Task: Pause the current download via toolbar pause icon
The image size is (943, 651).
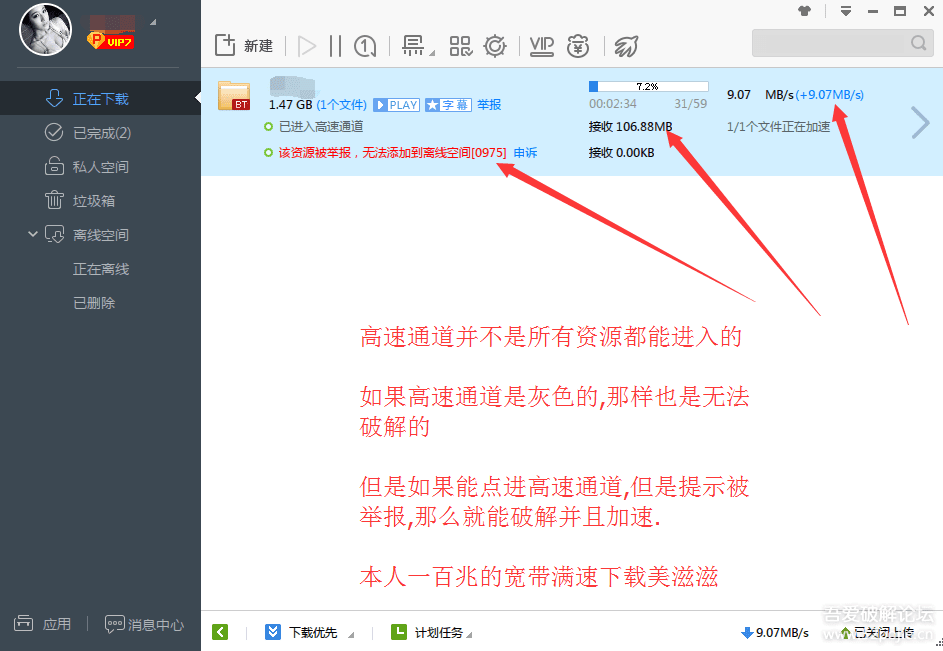Action: point(334,45)
